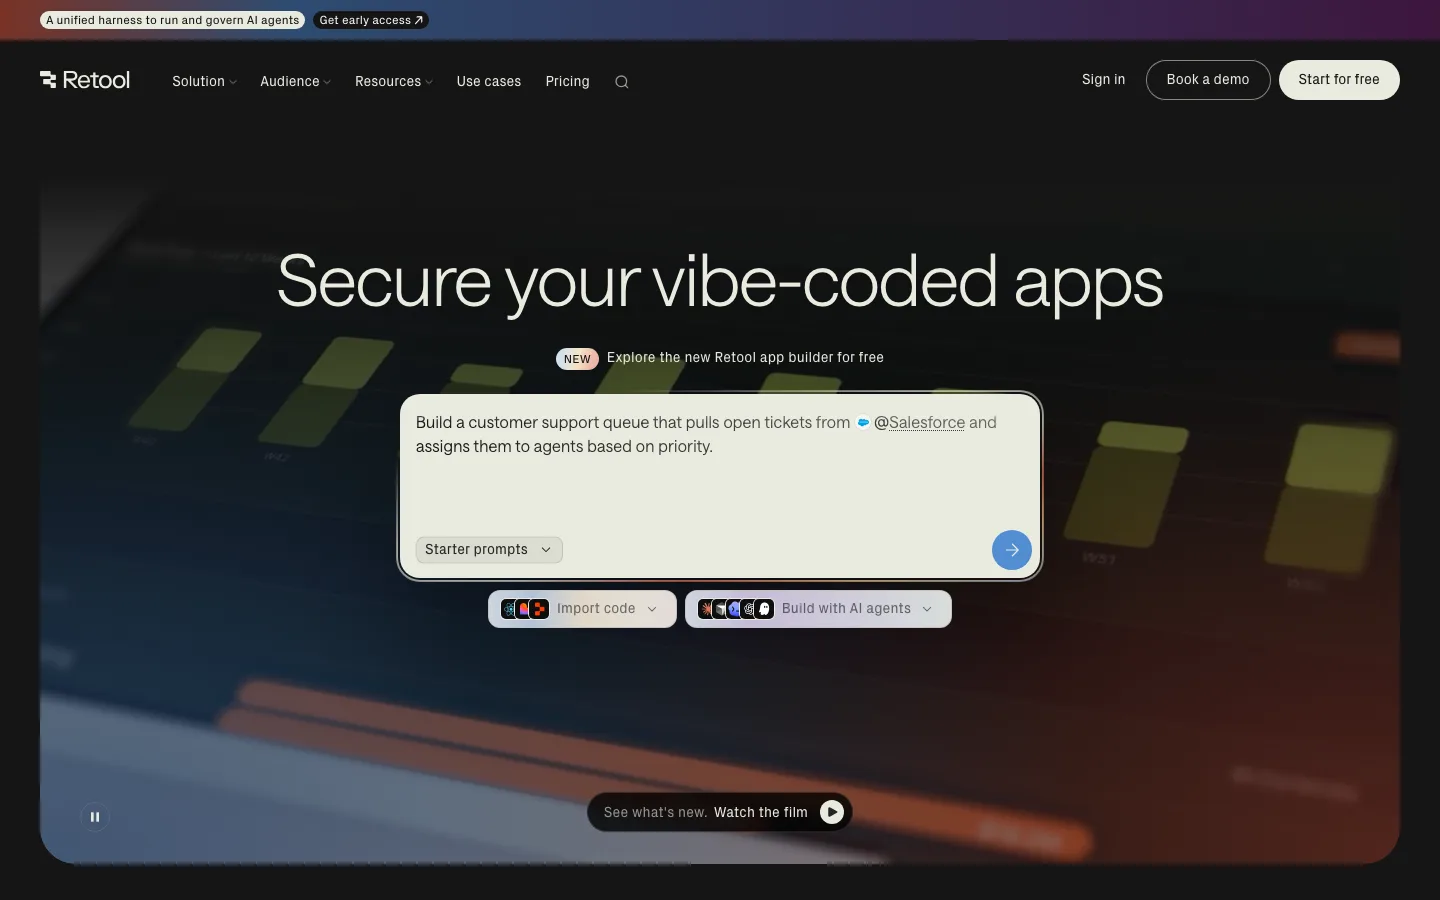Click Get early access banner button
1440x900 pixels.
371,20
